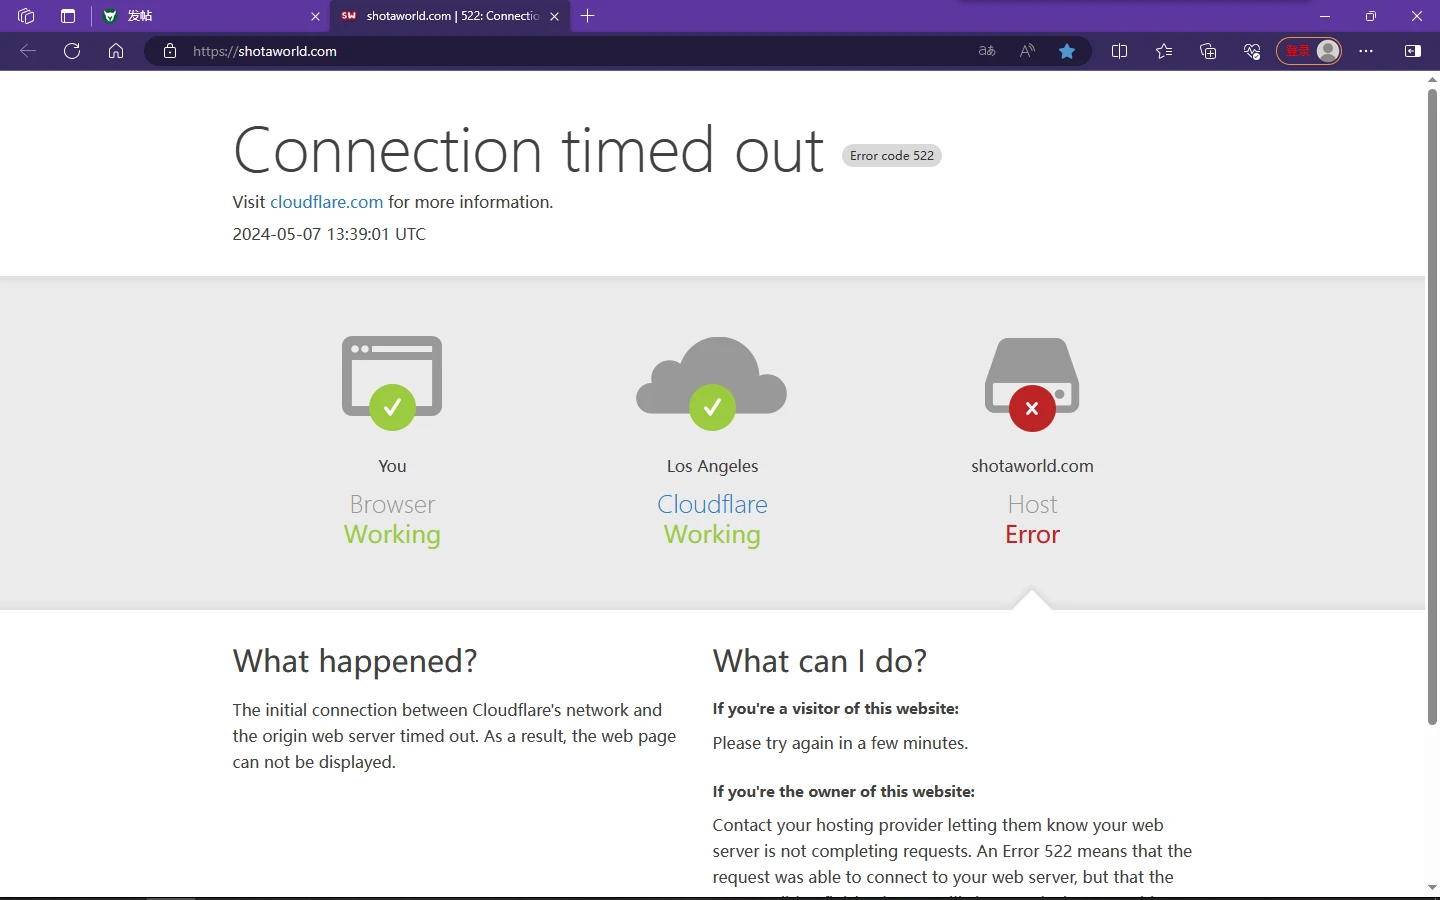Toggle the browser sidebar
The image size is (1440, 900).
coord(1413,51)
